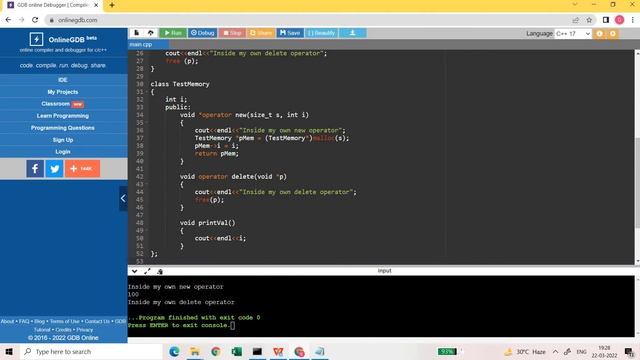This screenshot has height=360, width=640.
Task: Open the IDE menu item in sidebar
Action: tap(63, 80)
